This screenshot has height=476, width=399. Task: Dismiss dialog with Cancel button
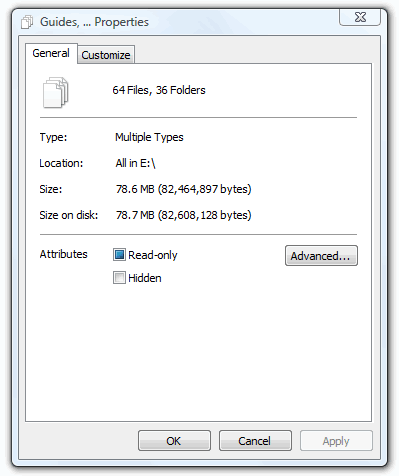coord(255,441)
